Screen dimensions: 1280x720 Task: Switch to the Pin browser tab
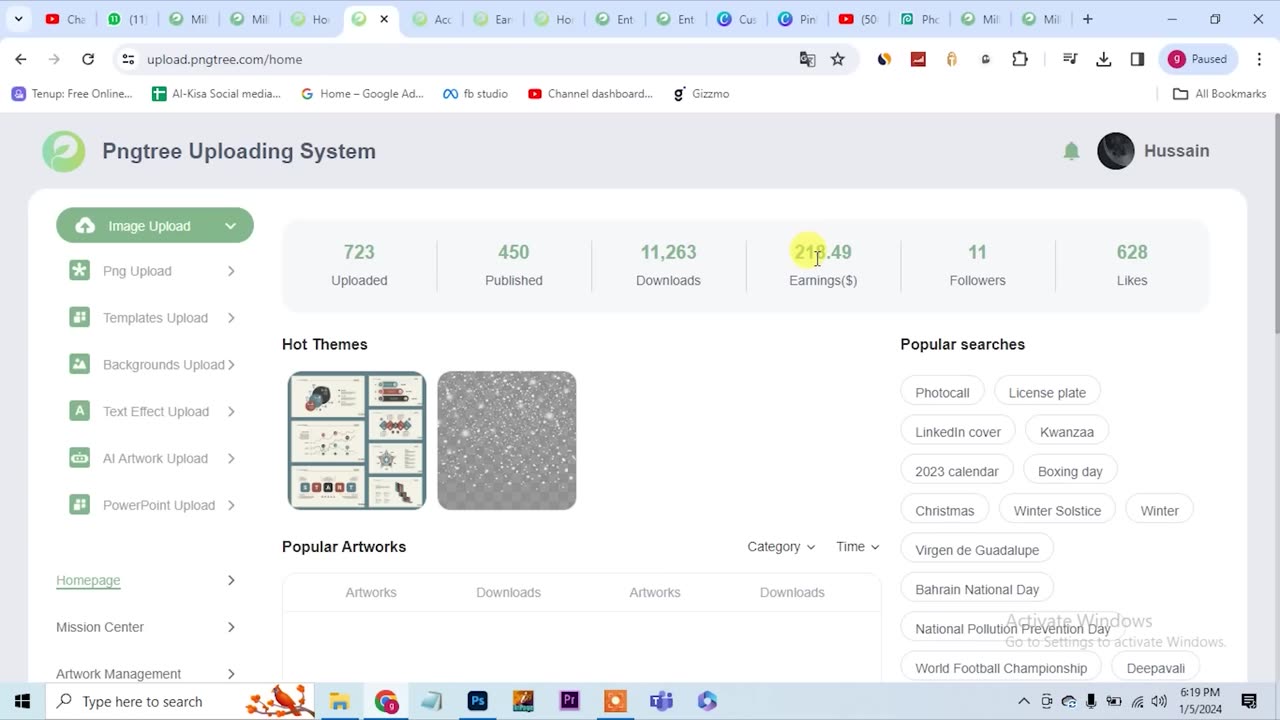[795, 19]
